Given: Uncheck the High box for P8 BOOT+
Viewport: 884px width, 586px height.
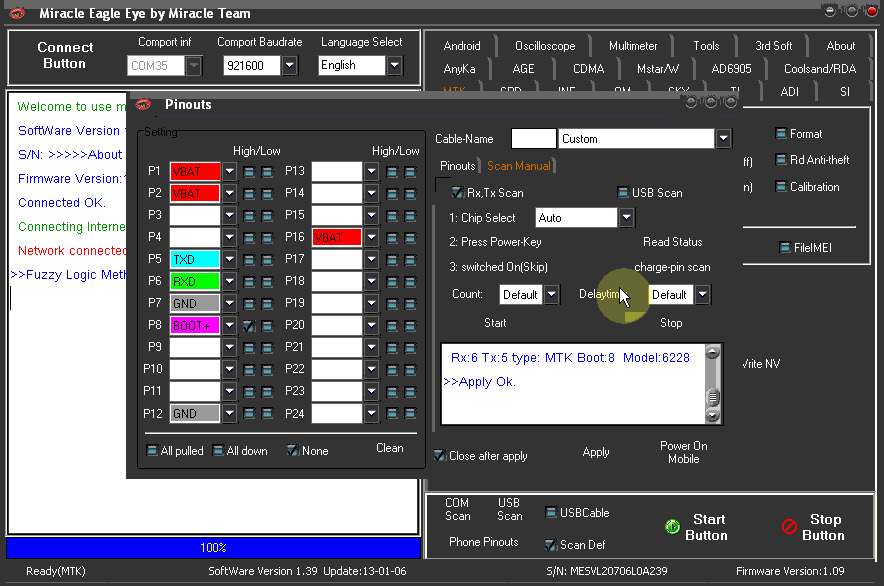Looking at the screenshot, I should pos(249,325).
